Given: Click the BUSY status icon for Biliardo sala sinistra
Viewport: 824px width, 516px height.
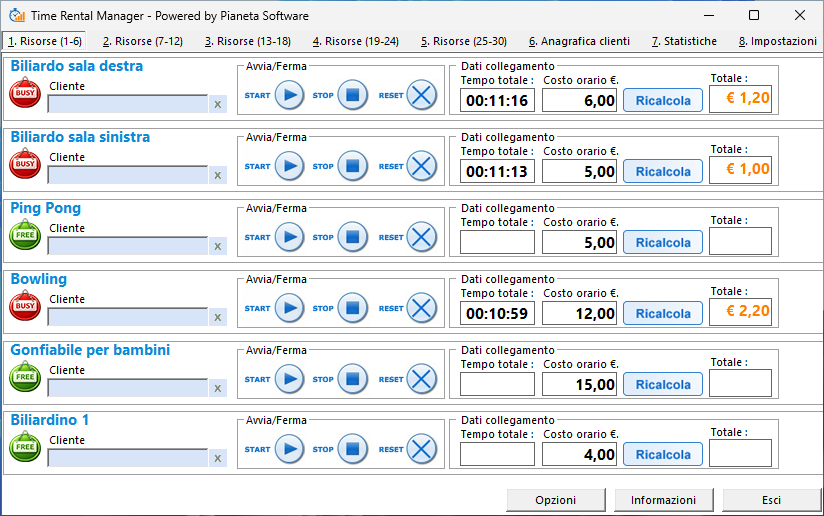Looking at the screenshot, I should point(25,163).
